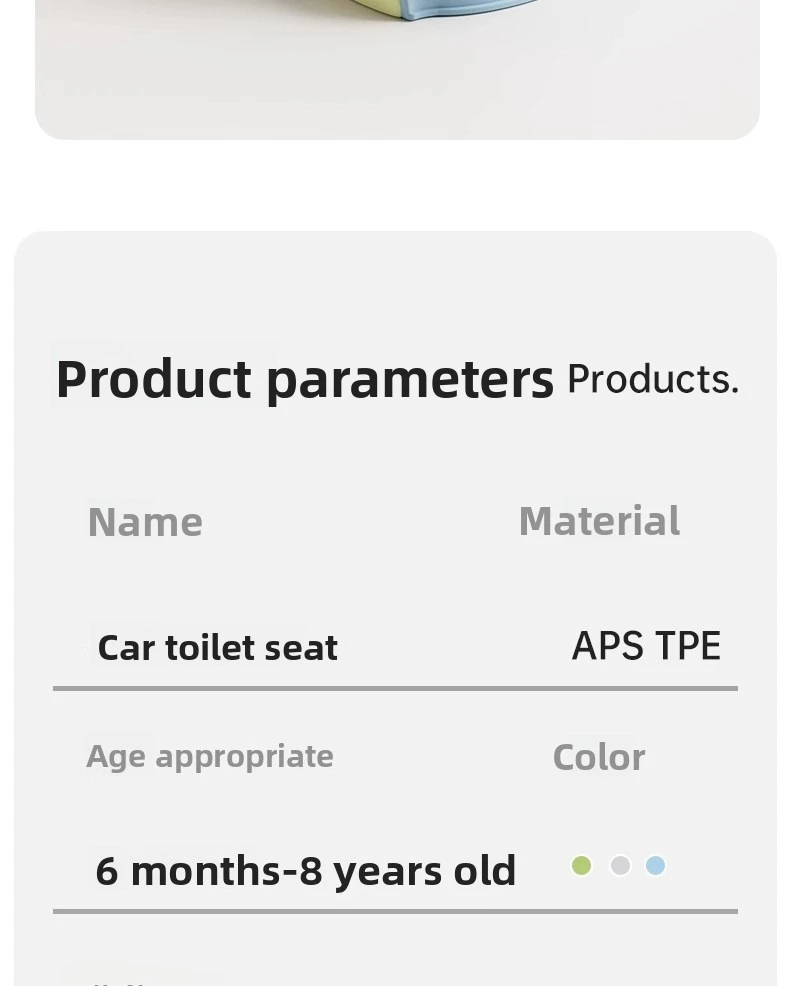This screenshot has height=986, width=790.
Task: Click the "Name" column label
Action: point(145,522)
